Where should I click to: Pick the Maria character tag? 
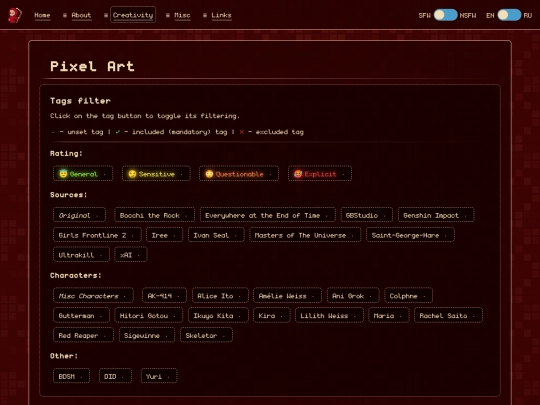tap(389, 315)
